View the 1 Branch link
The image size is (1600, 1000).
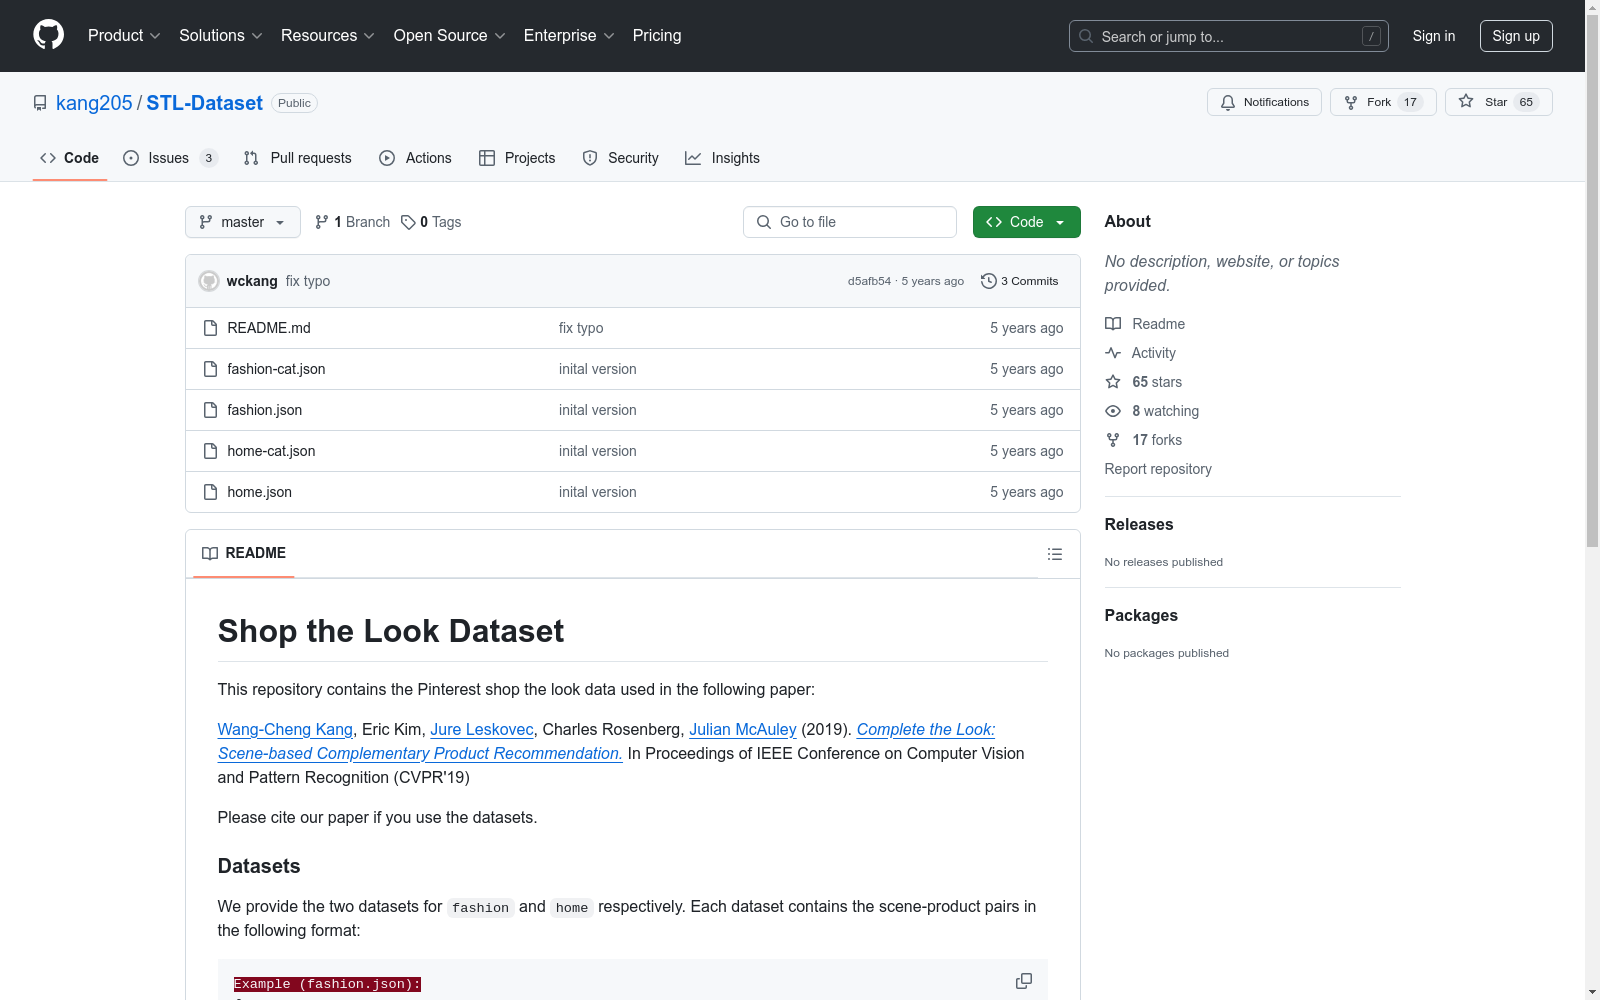pyautogui.click(x=352, y=222)
